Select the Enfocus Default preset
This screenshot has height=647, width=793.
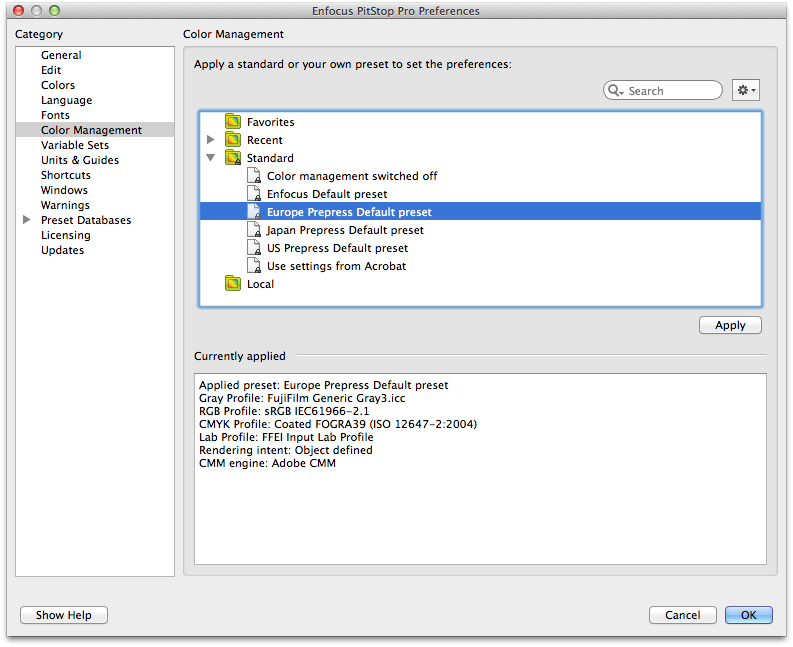point(480,194)
